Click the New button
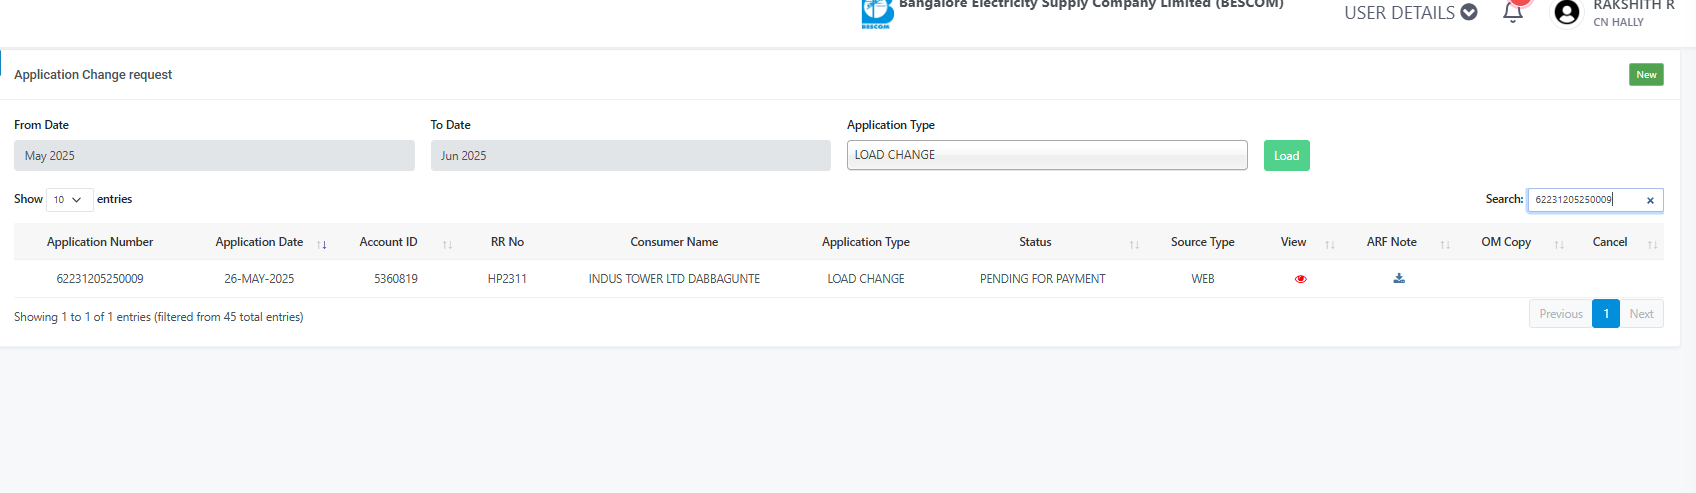This screenshot has height=493, width=1696. click(x=1646, y=75)
